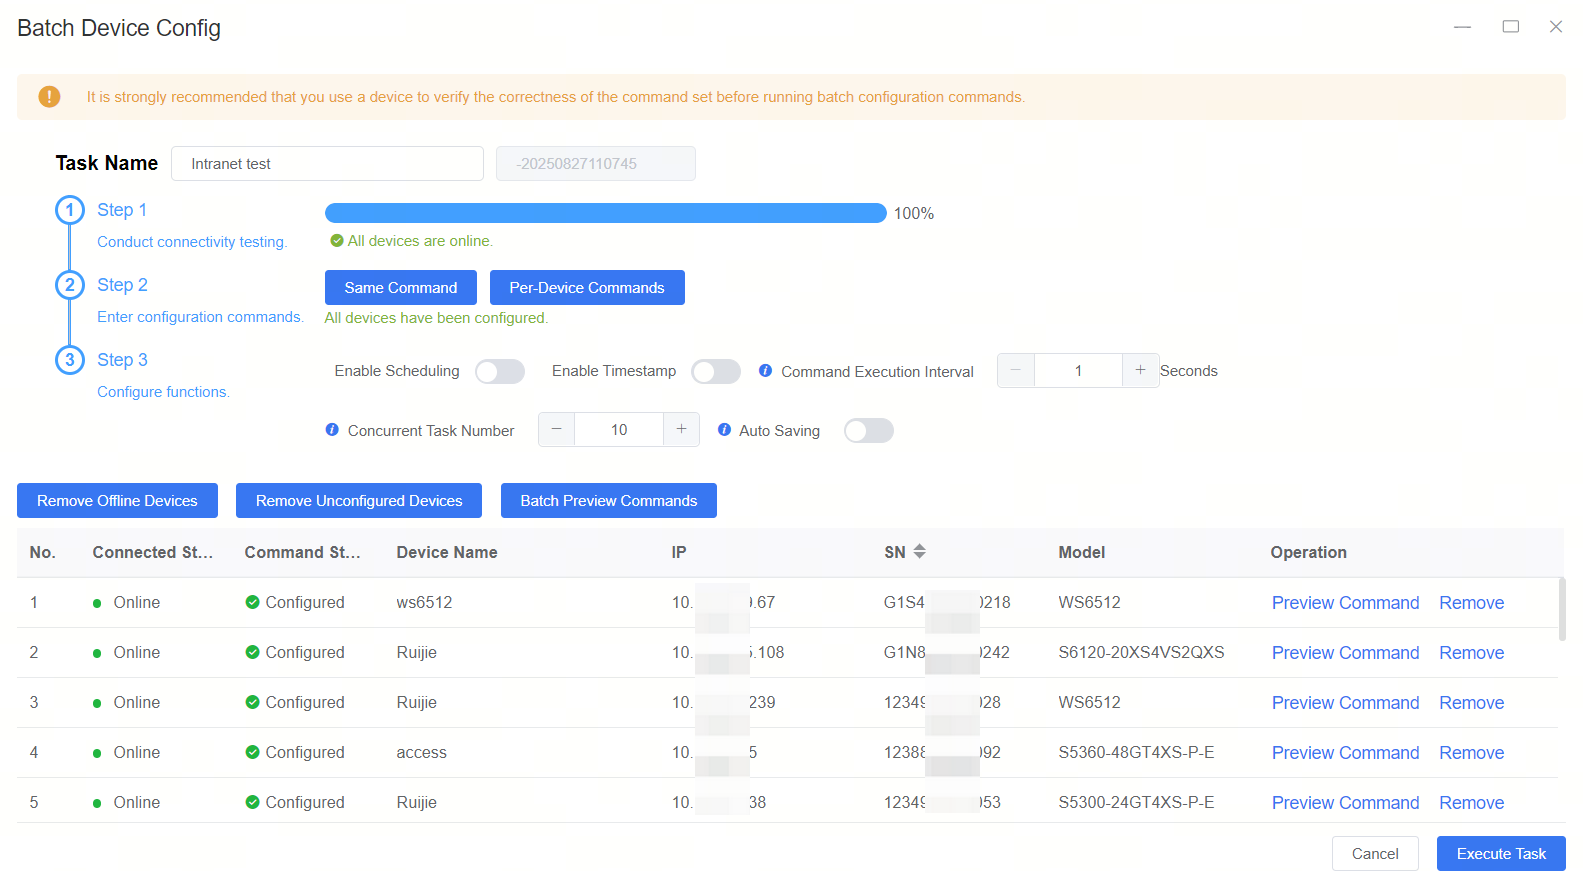The height and width of the screenshot is (871, 1583).
Task: Toggle the Enable Scheduling switch
Action: [x=500, y=371]
